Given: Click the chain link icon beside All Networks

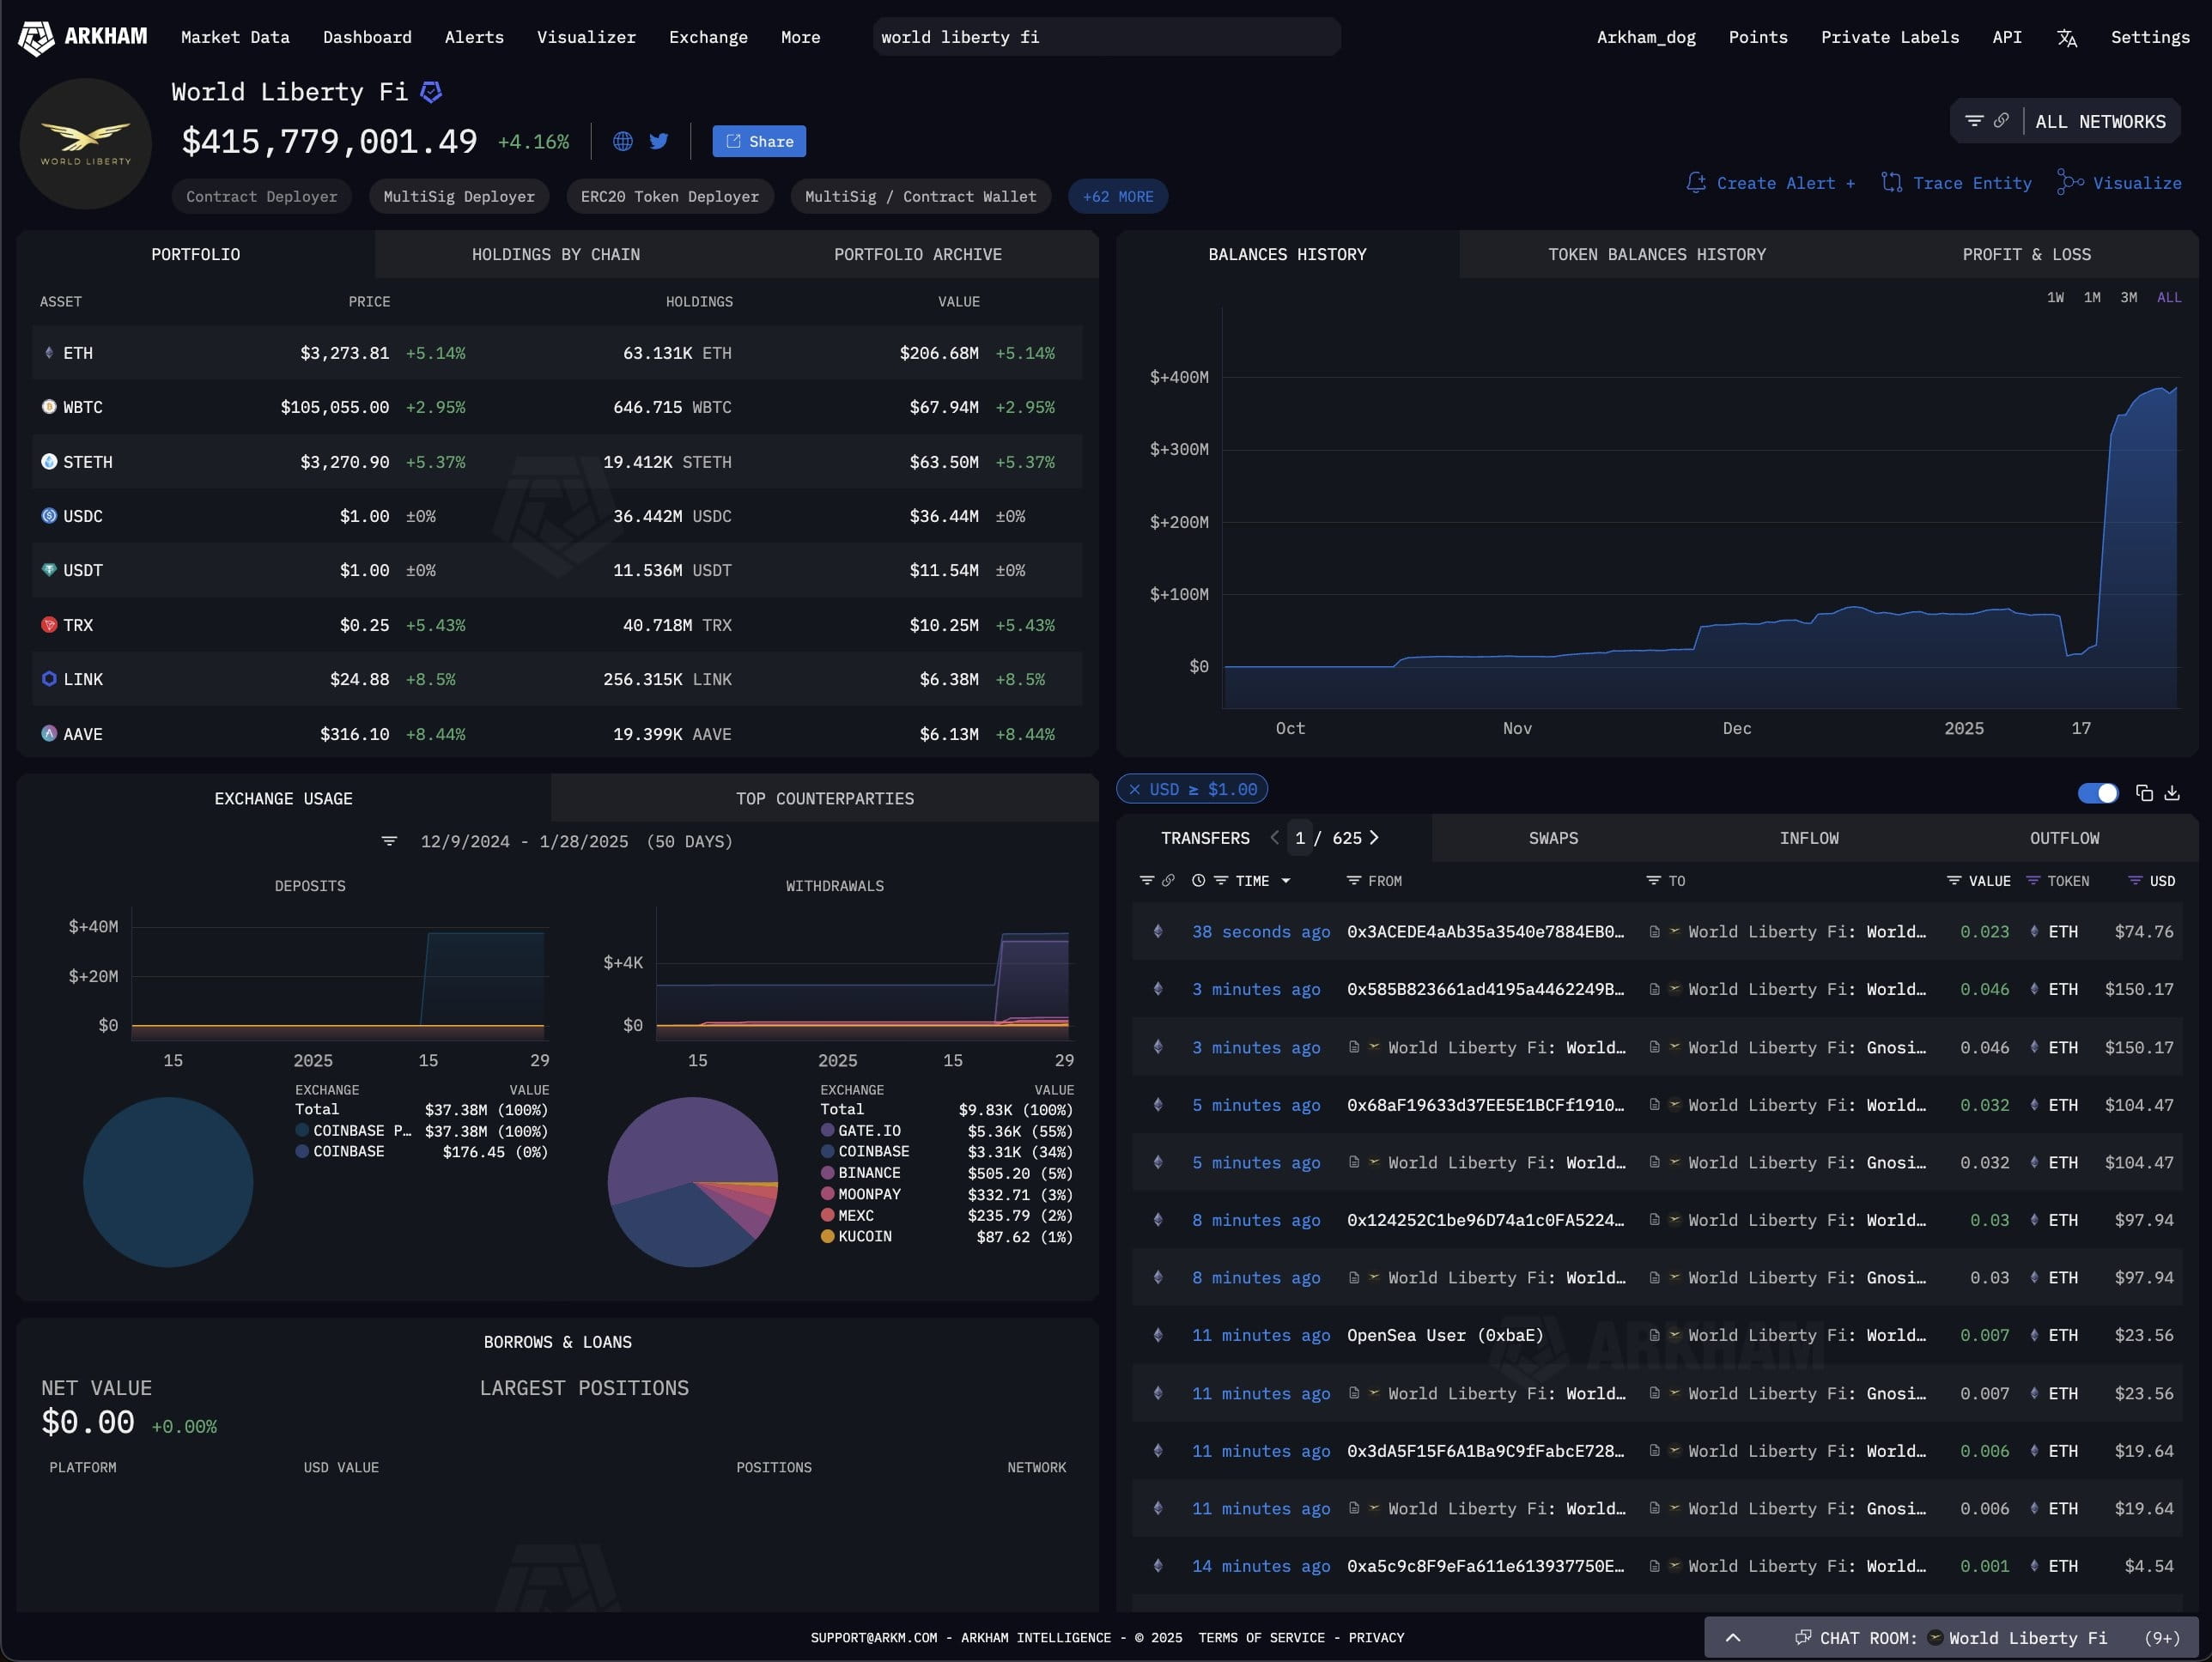Looking at the screenshot, I should click(x=2001, y=121).
